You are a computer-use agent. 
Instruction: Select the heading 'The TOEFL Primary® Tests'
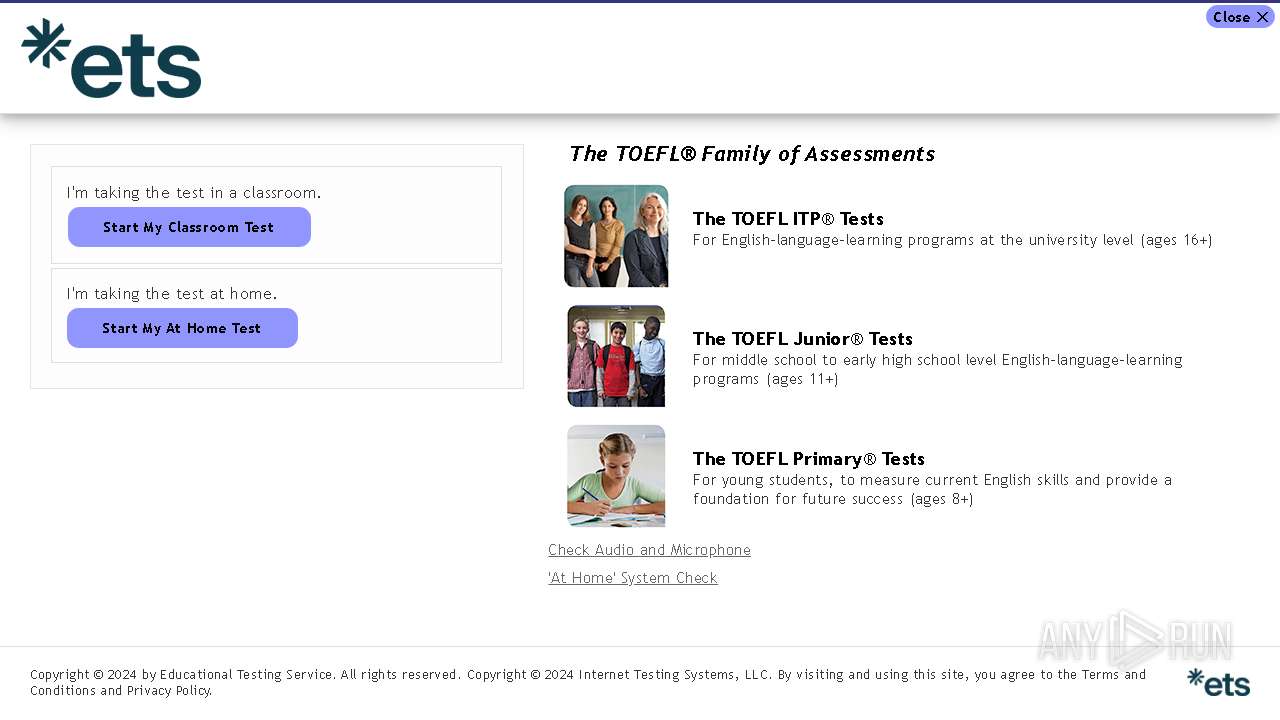coord(809,458)
